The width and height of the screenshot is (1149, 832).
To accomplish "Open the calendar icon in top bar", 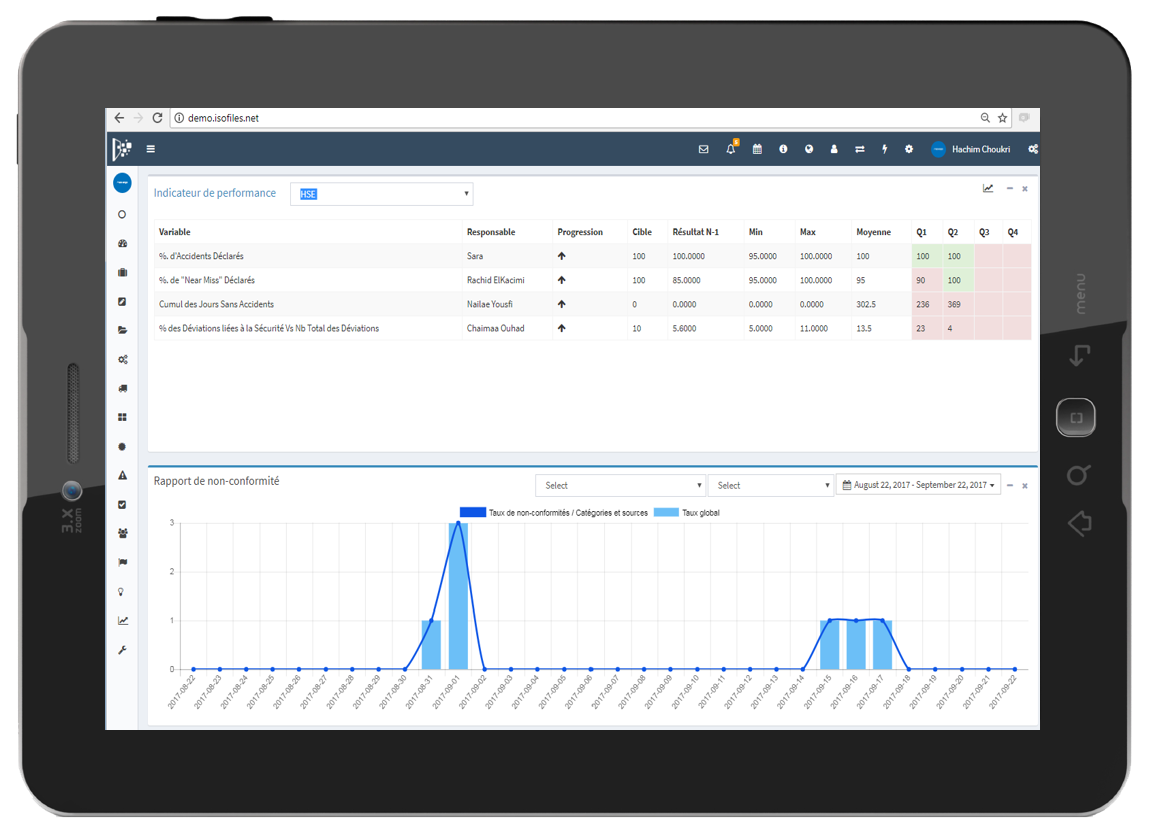I will (757, 149).
